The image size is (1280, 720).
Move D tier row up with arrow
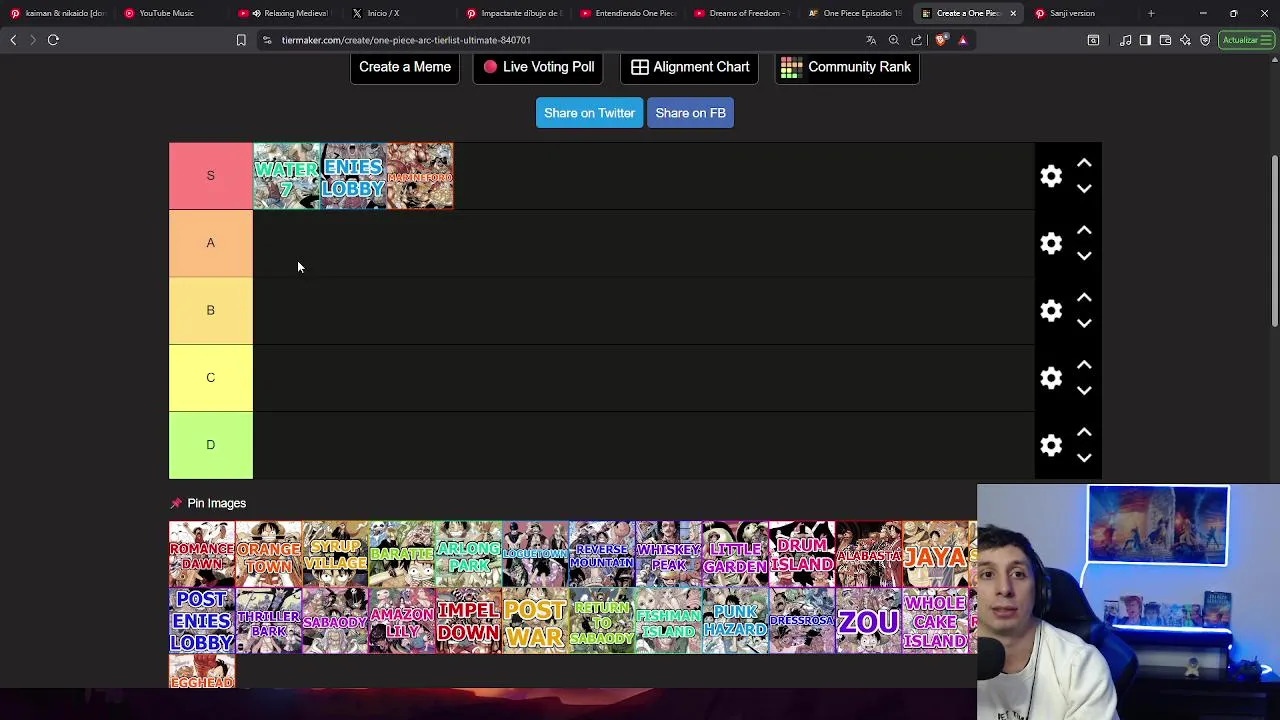tap(1084, 432)
